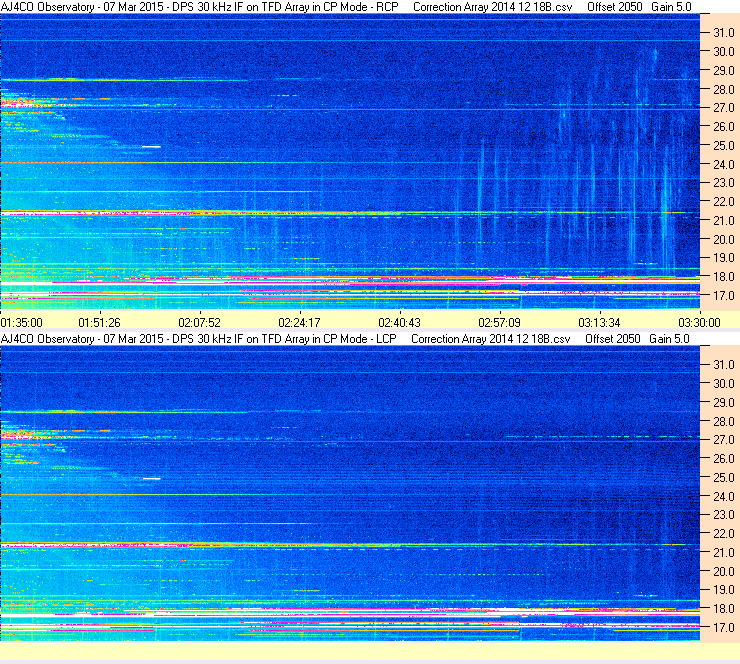Select the 02:57:09 time axis label
The height and width of the screenshot is (664, 740).
pyautogui.click(x=499, y=323)
